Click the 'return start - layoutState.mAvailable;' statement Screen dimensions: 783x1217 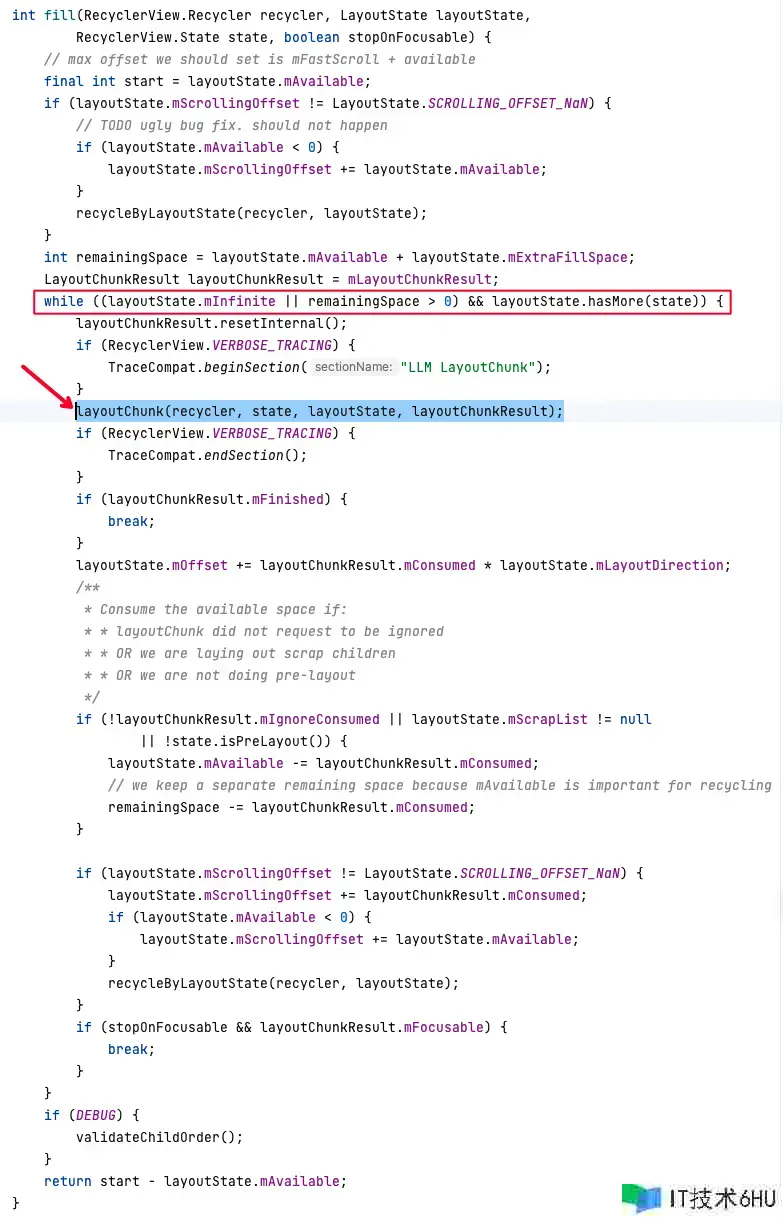196,1181
